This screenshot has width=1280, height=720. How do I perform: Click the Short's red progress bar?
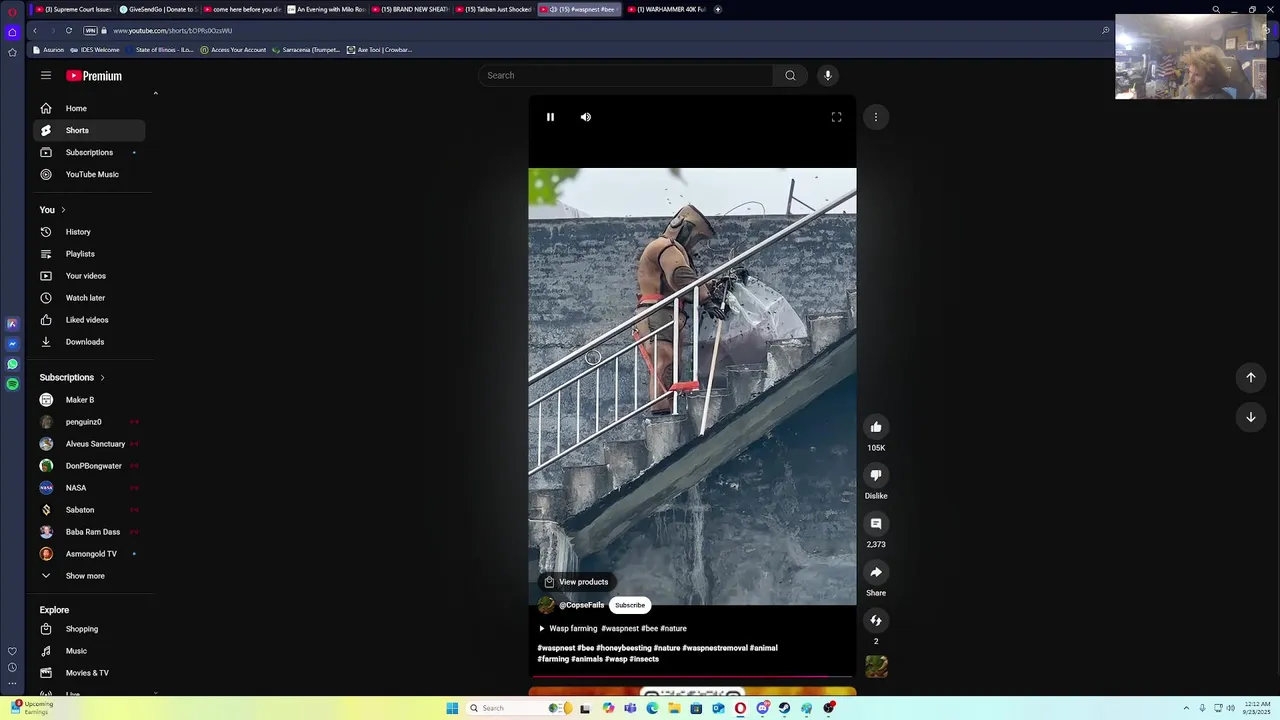(692, 677)
